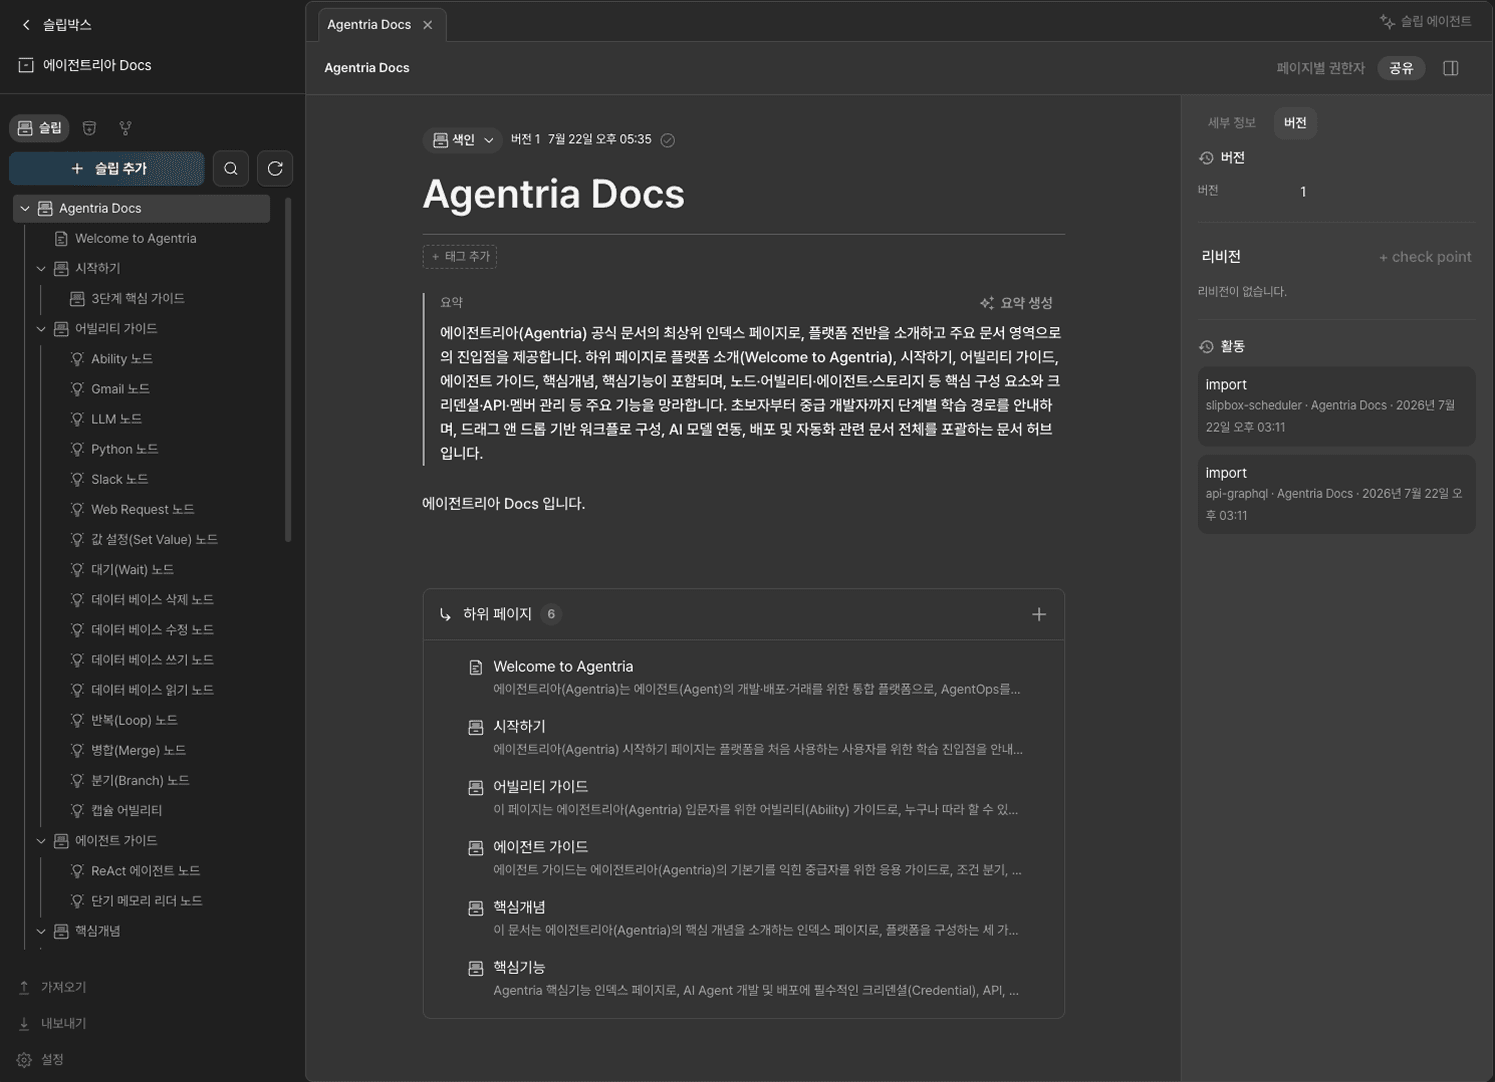Select Web Request 노드 in the tree

tap(143, 509)
